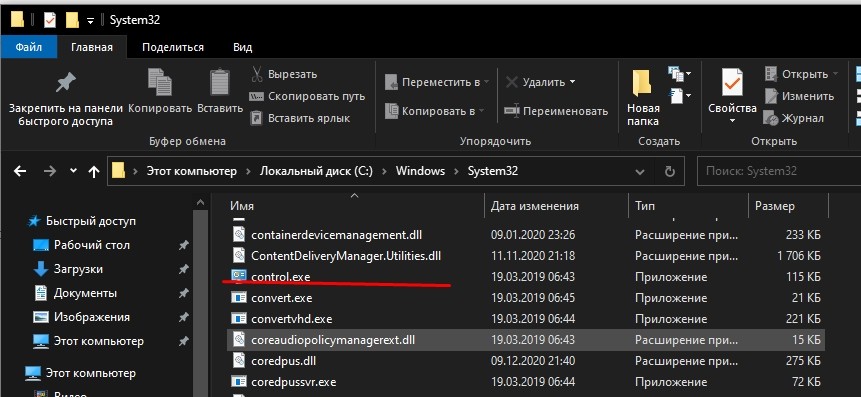Image resolution: width=861 pixels, height=397 pixels.
Task: Click convert.exe file icon
Action: pos(239,298)
